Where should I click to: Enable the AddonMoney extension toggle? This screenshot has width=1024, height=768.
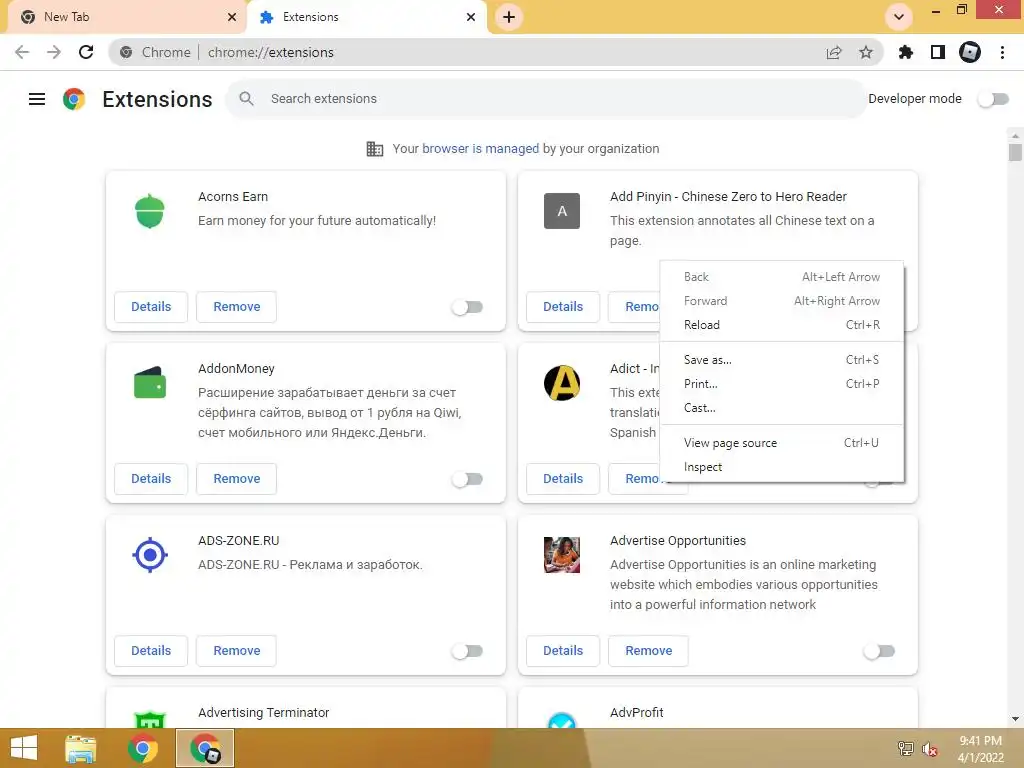[x=467, y=479]
